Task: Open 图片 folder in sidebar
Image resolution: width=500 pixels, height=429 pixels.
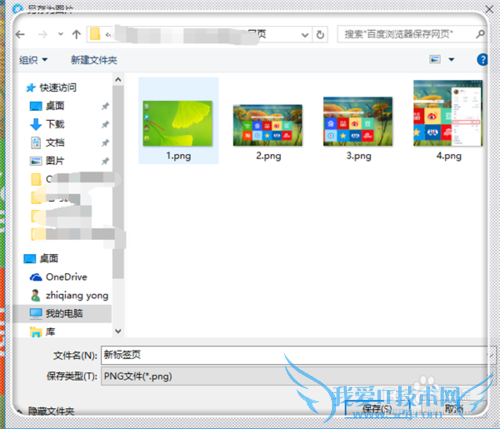Action: [55, 161]
